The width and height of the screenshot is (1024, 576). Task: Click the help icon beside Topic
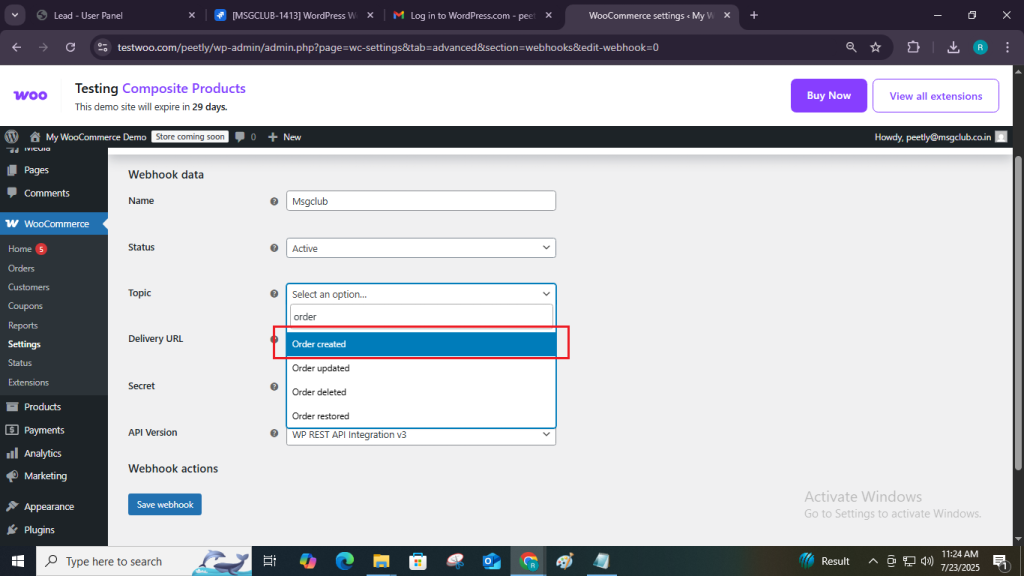(x=274, y=294)
